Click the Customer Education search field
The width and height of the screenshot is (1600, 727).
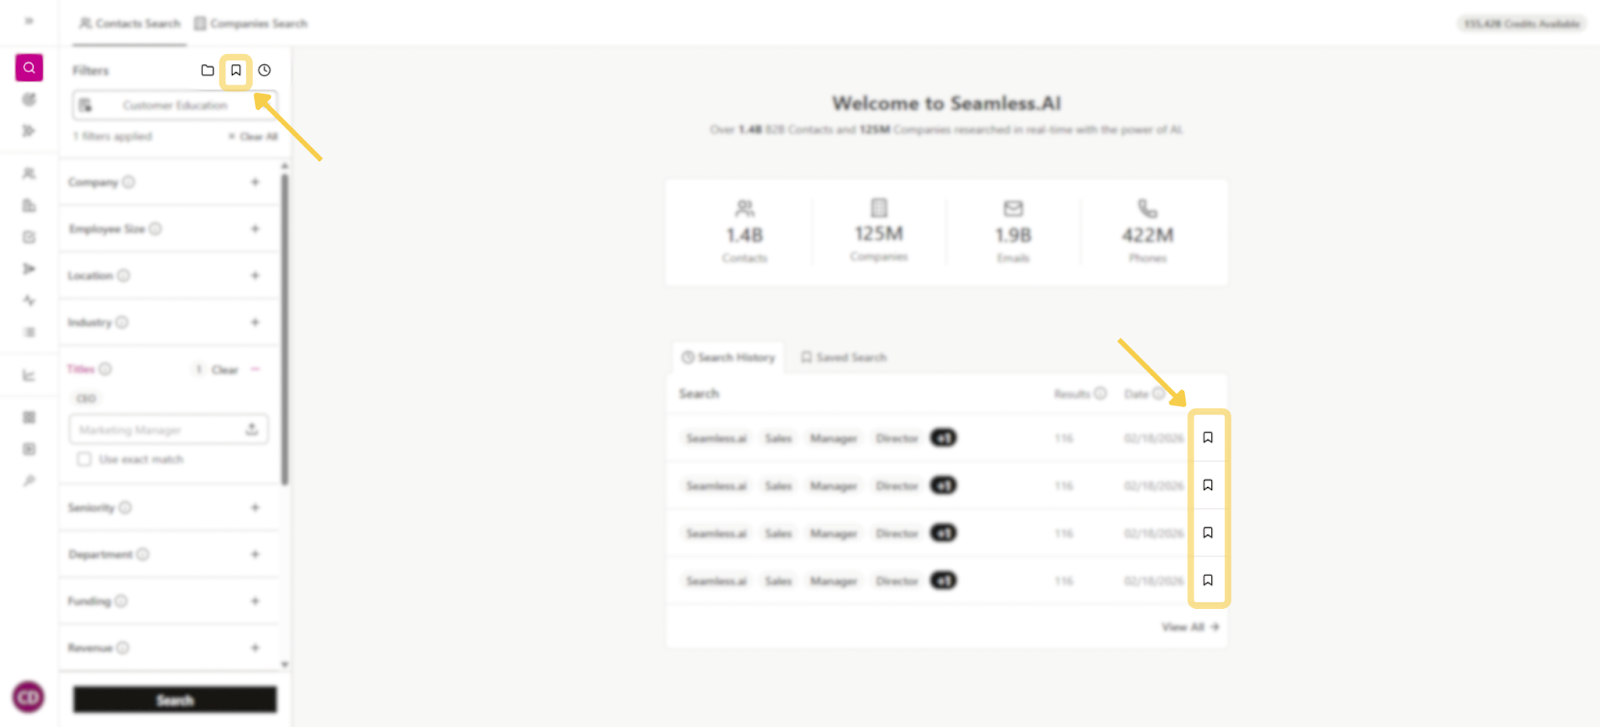tap(175, 105)
